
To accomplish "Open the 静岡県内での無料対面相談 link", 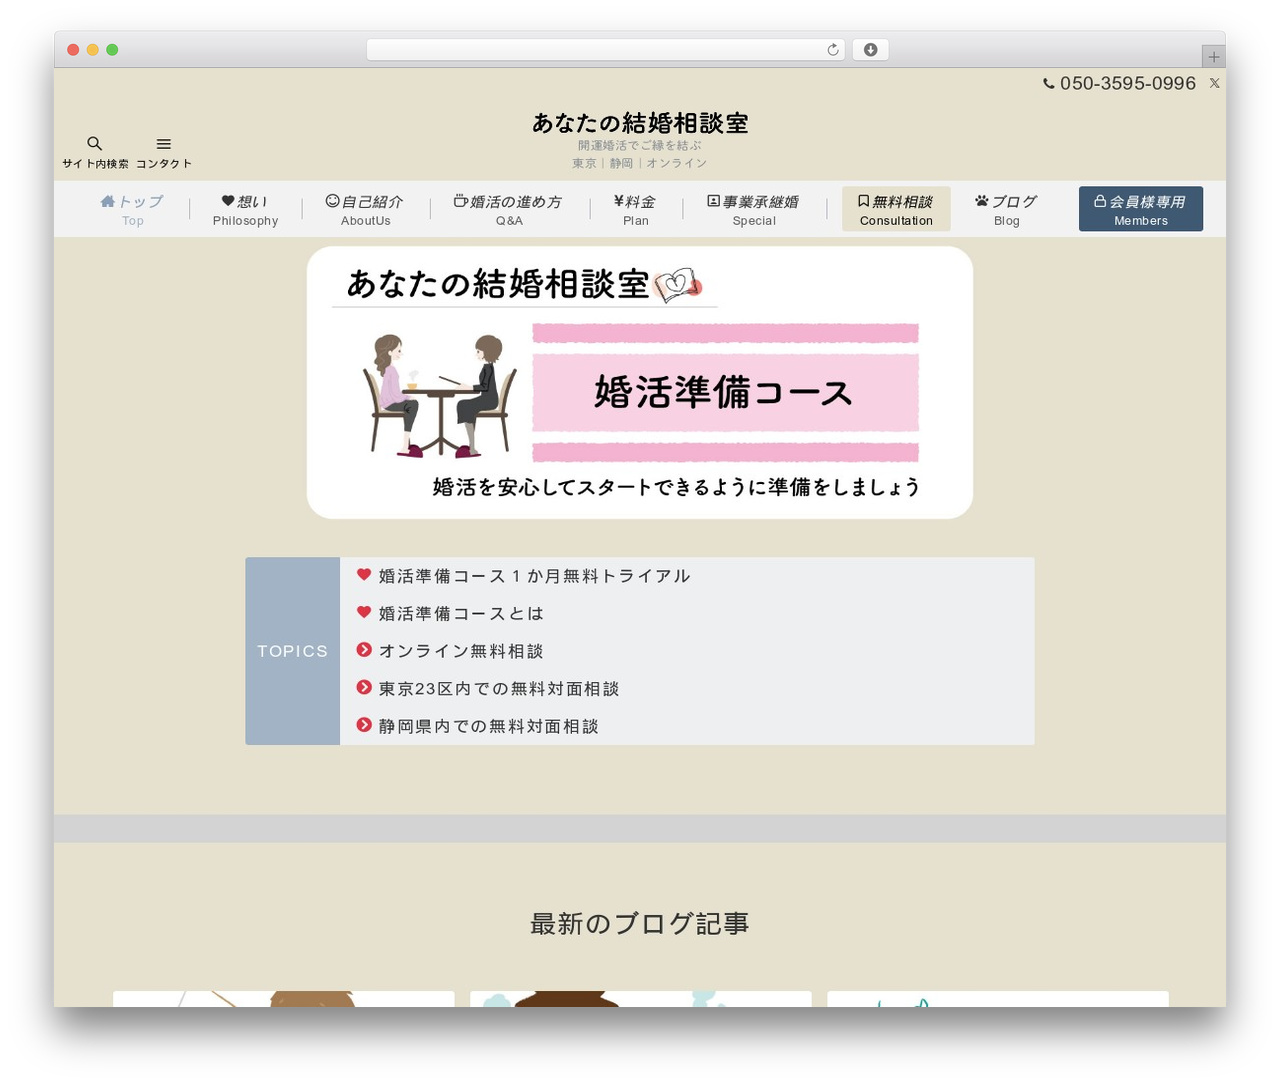I will pyautogui.click(x=489, y=726).
